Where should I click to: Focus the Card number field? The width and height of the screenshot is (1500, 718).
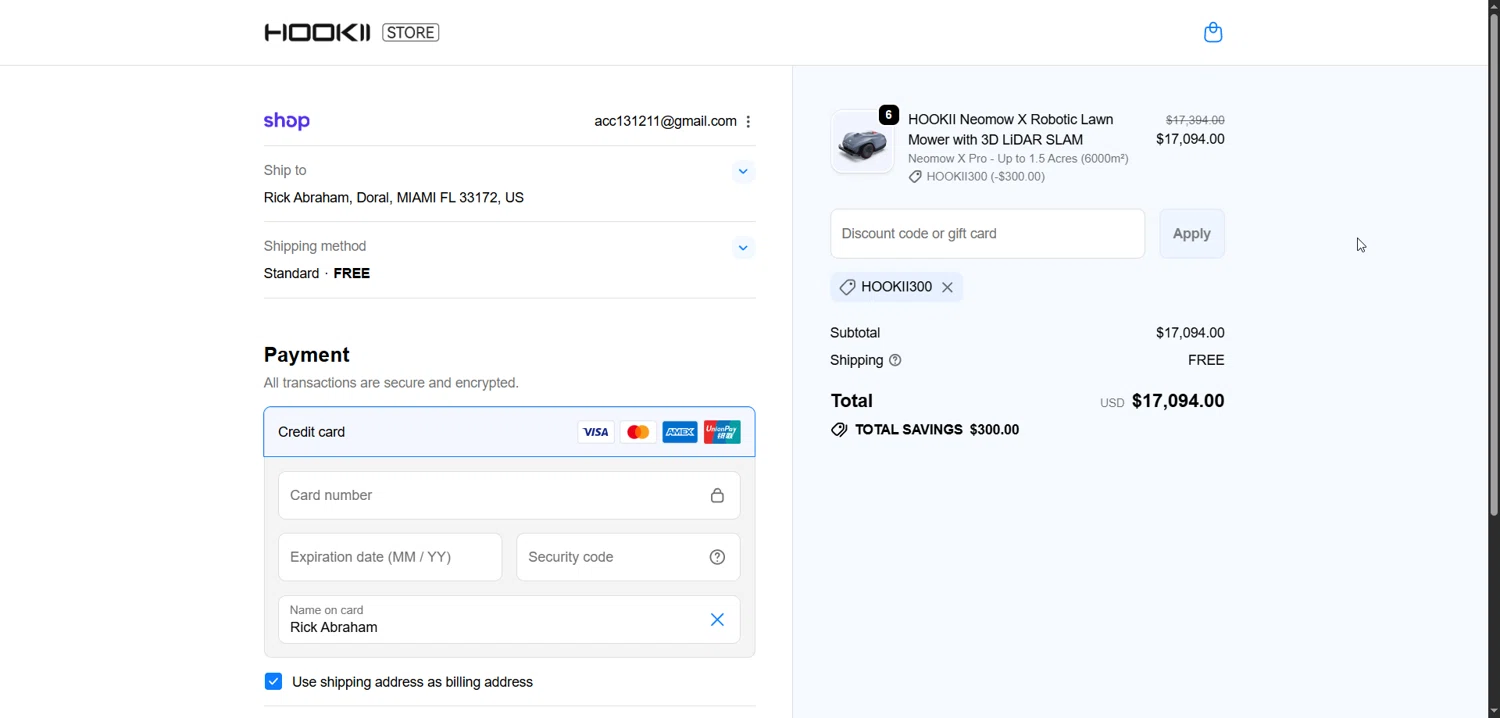[x=509, y=495]
